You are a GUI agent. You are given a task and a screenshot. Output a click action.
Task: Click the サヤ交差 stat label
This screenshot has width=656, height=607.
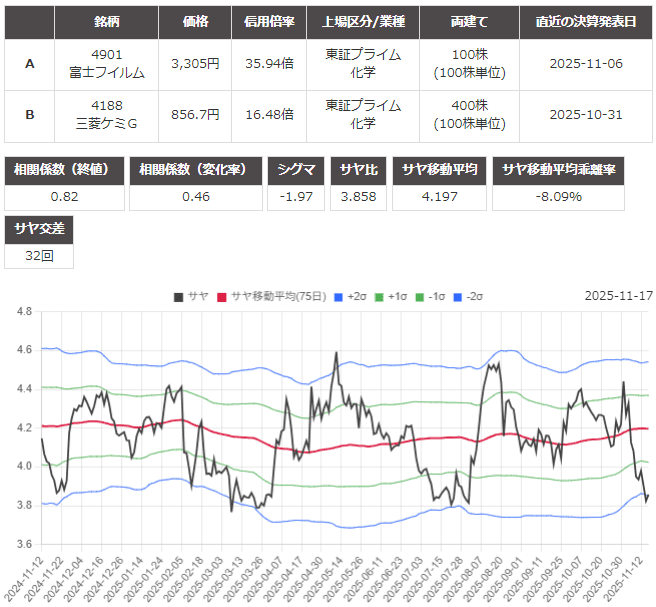pyautogui.click(x=38, y=229)
